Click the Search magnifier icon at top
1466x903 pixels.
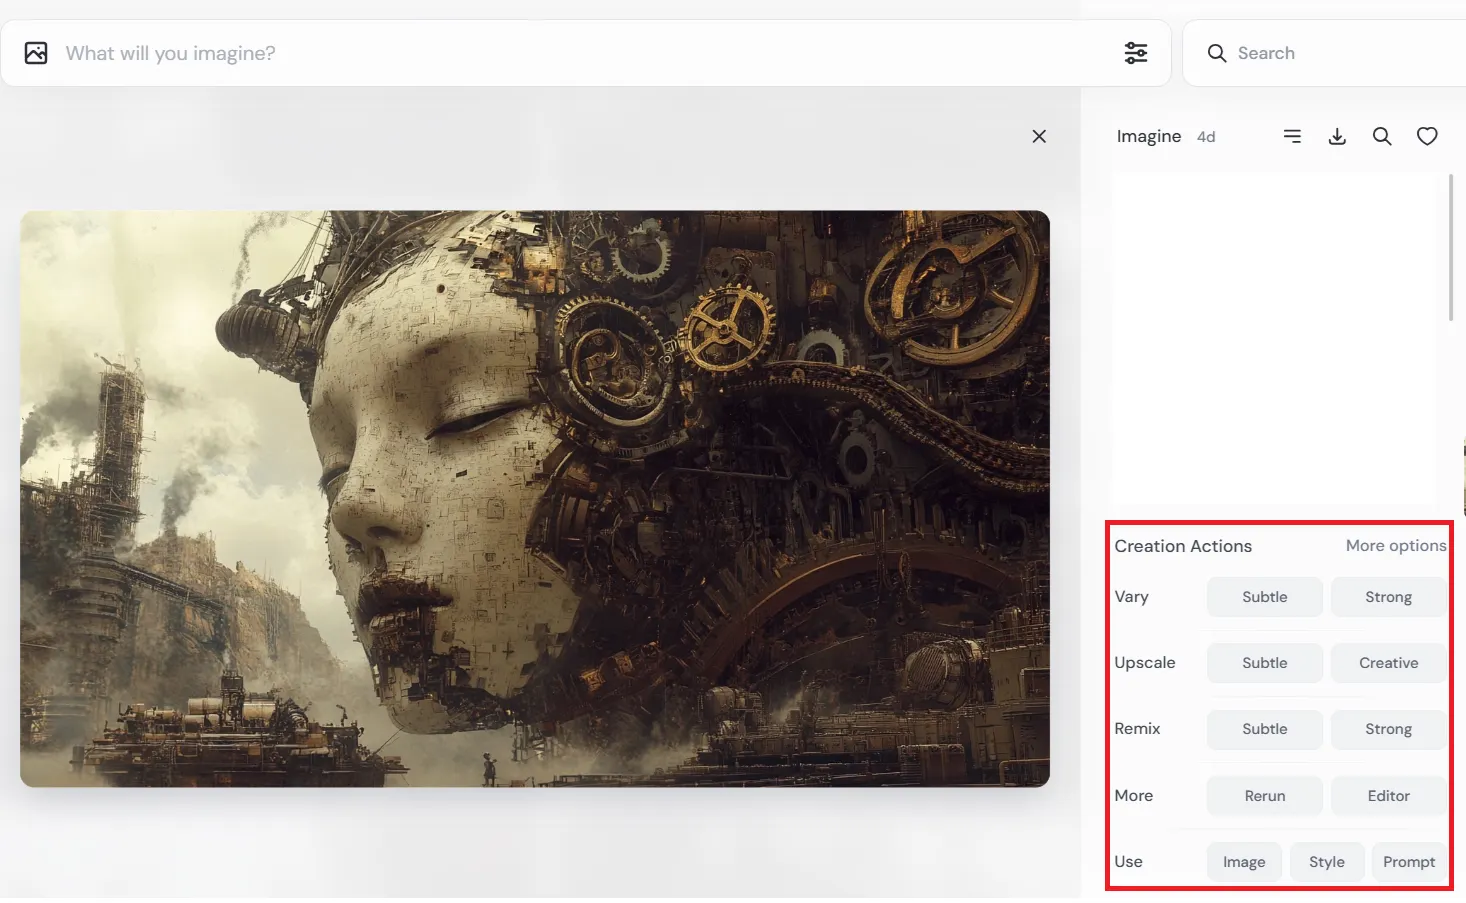click(x=1216, y=53)
